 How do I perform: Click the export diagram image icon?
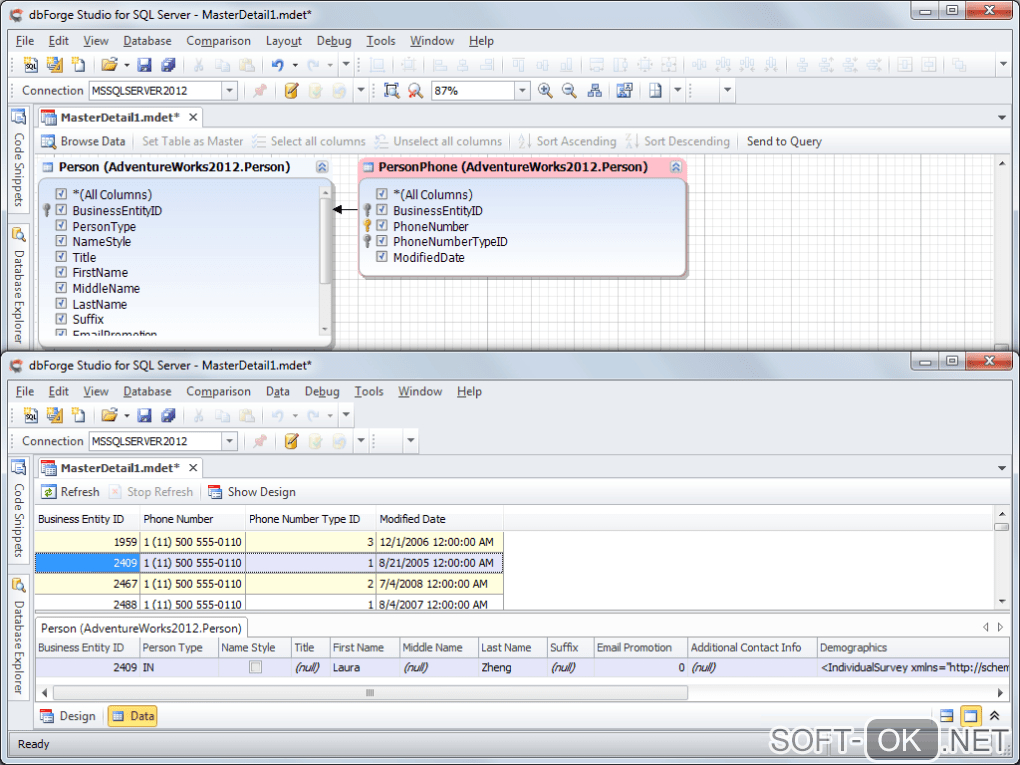(624, 91)
